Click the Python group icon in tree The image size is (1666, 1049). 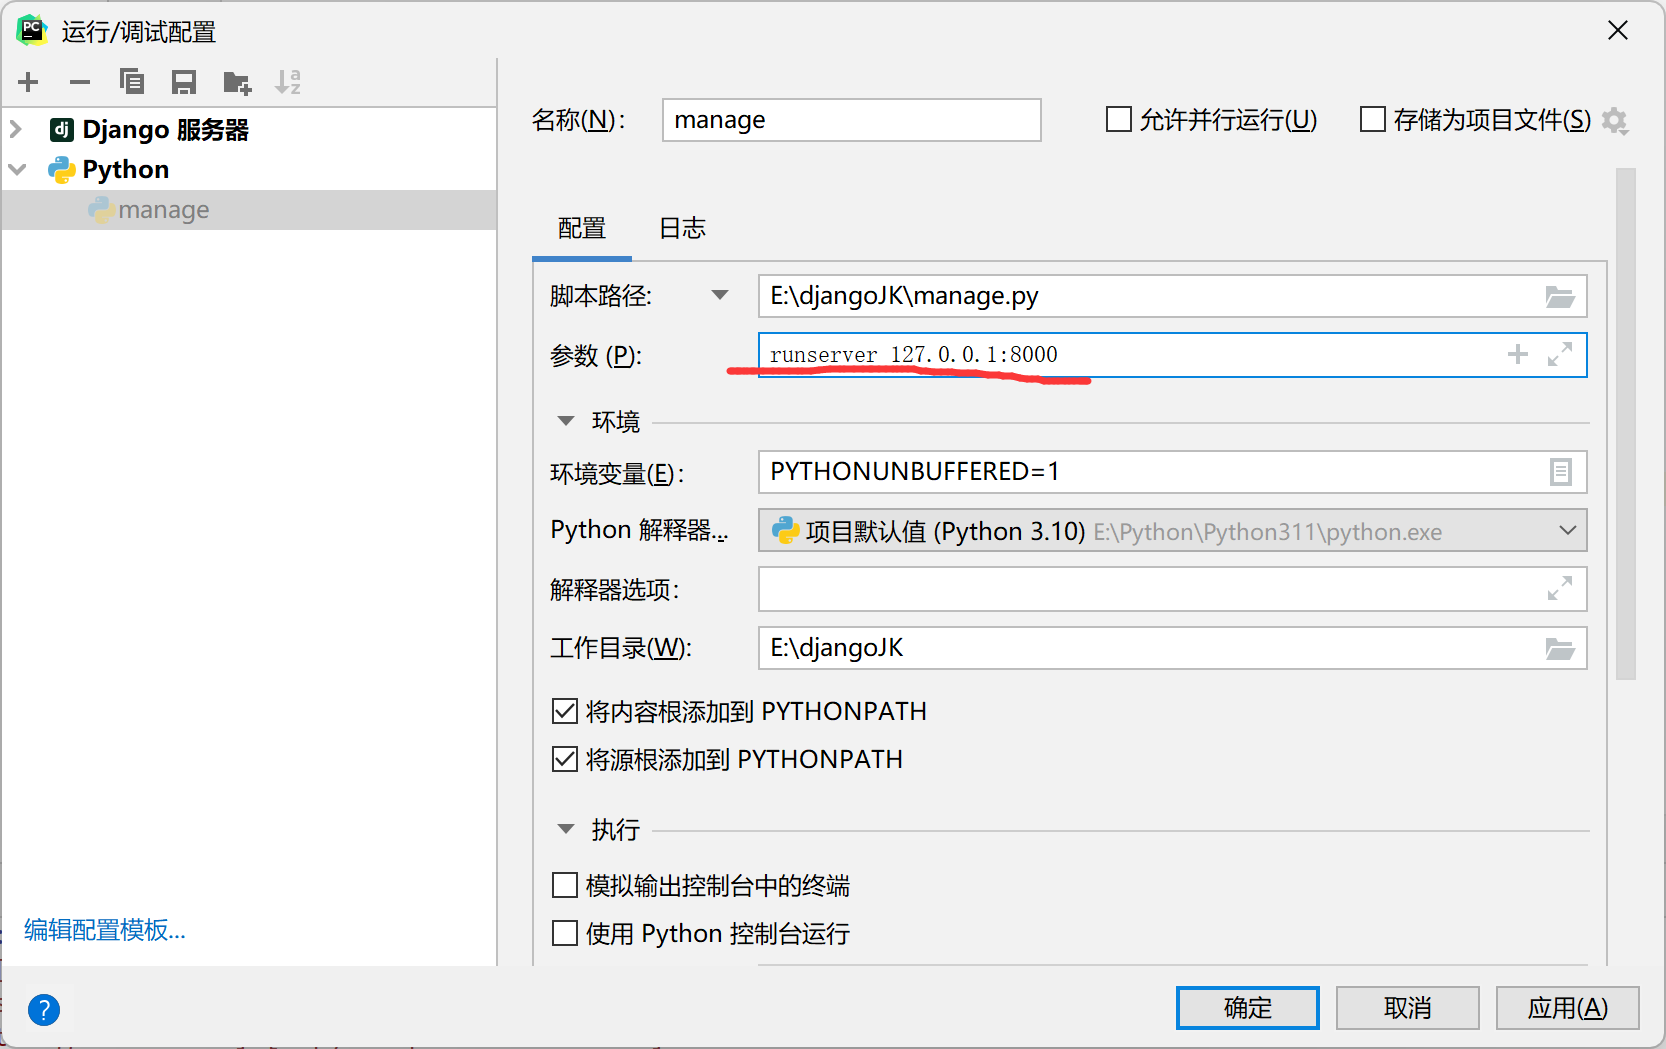click(62, 169)
